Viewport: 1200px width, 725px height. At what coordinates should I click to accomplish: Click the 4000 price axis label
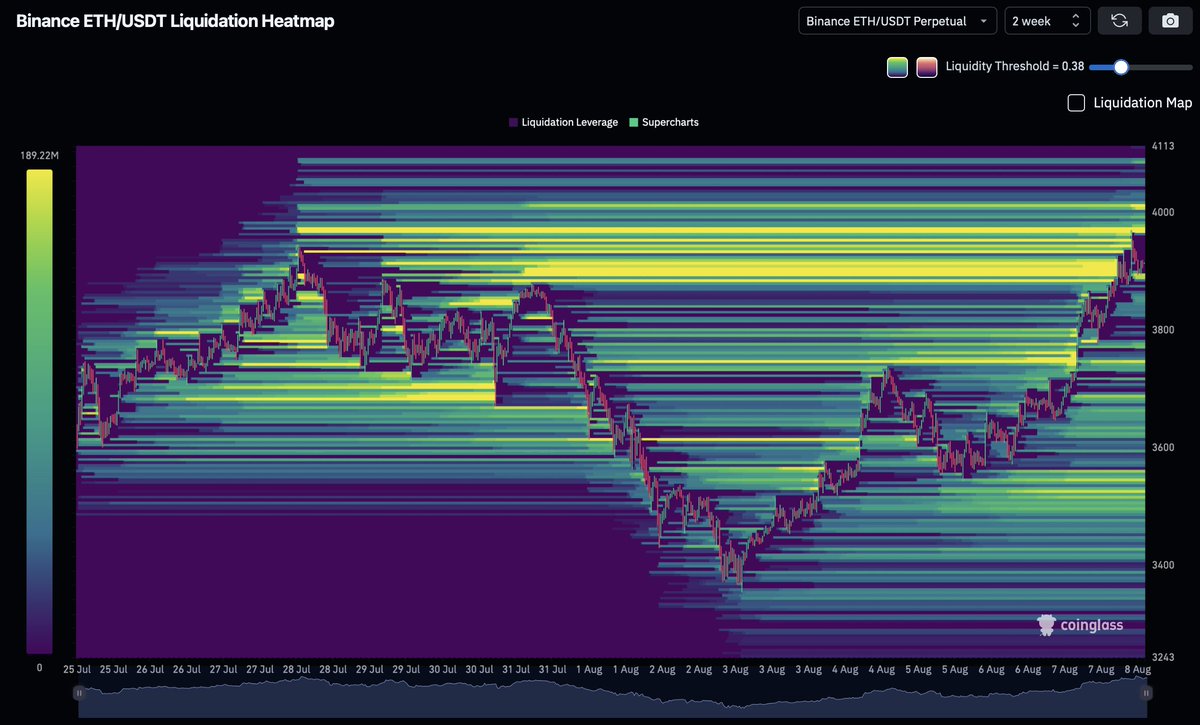[x=1163, y=212]
